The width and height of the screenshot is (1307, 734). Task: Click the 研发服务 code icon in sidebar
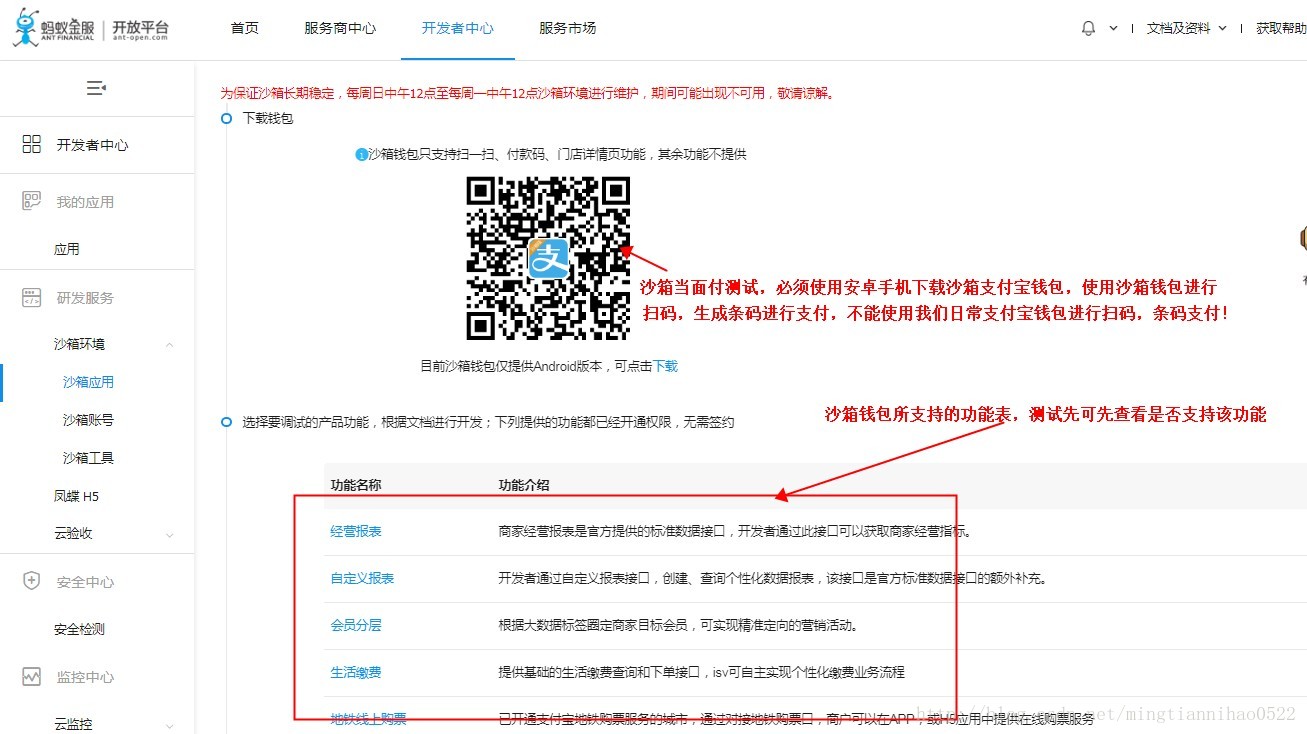(32, 297)
